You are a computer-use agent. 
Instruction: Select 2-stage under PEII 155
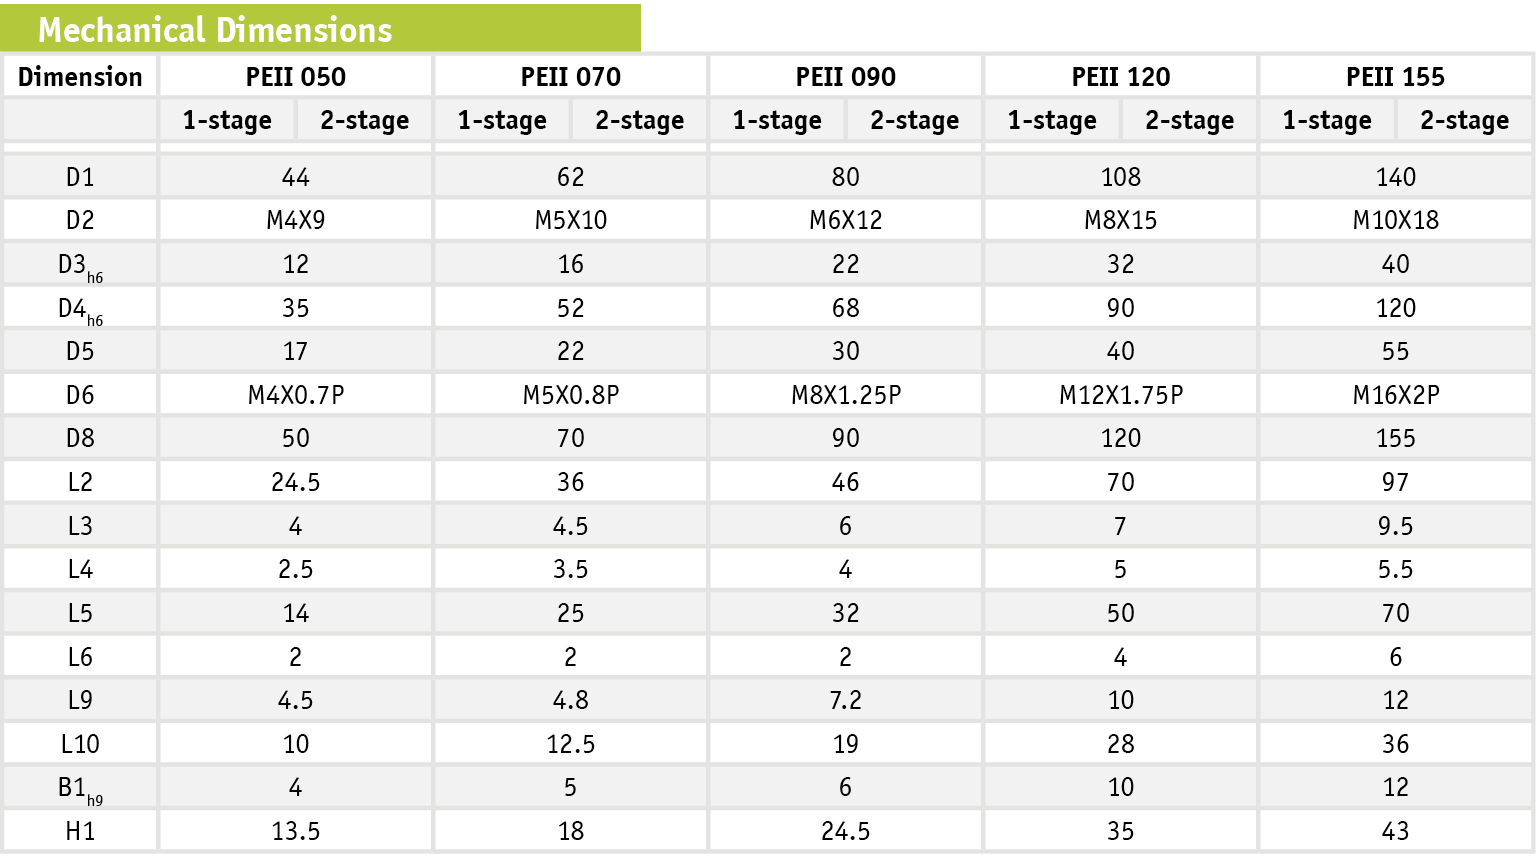(1465, 121)
